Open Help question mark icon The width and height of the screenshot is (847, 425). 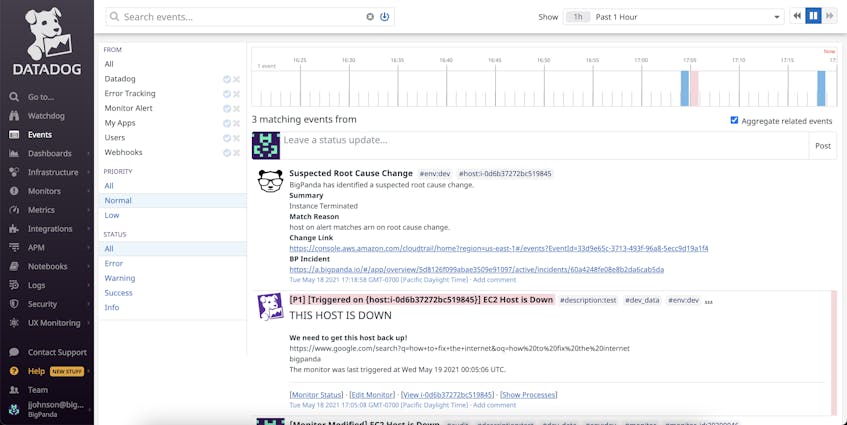pyautogui.click(x=14, y=371)
